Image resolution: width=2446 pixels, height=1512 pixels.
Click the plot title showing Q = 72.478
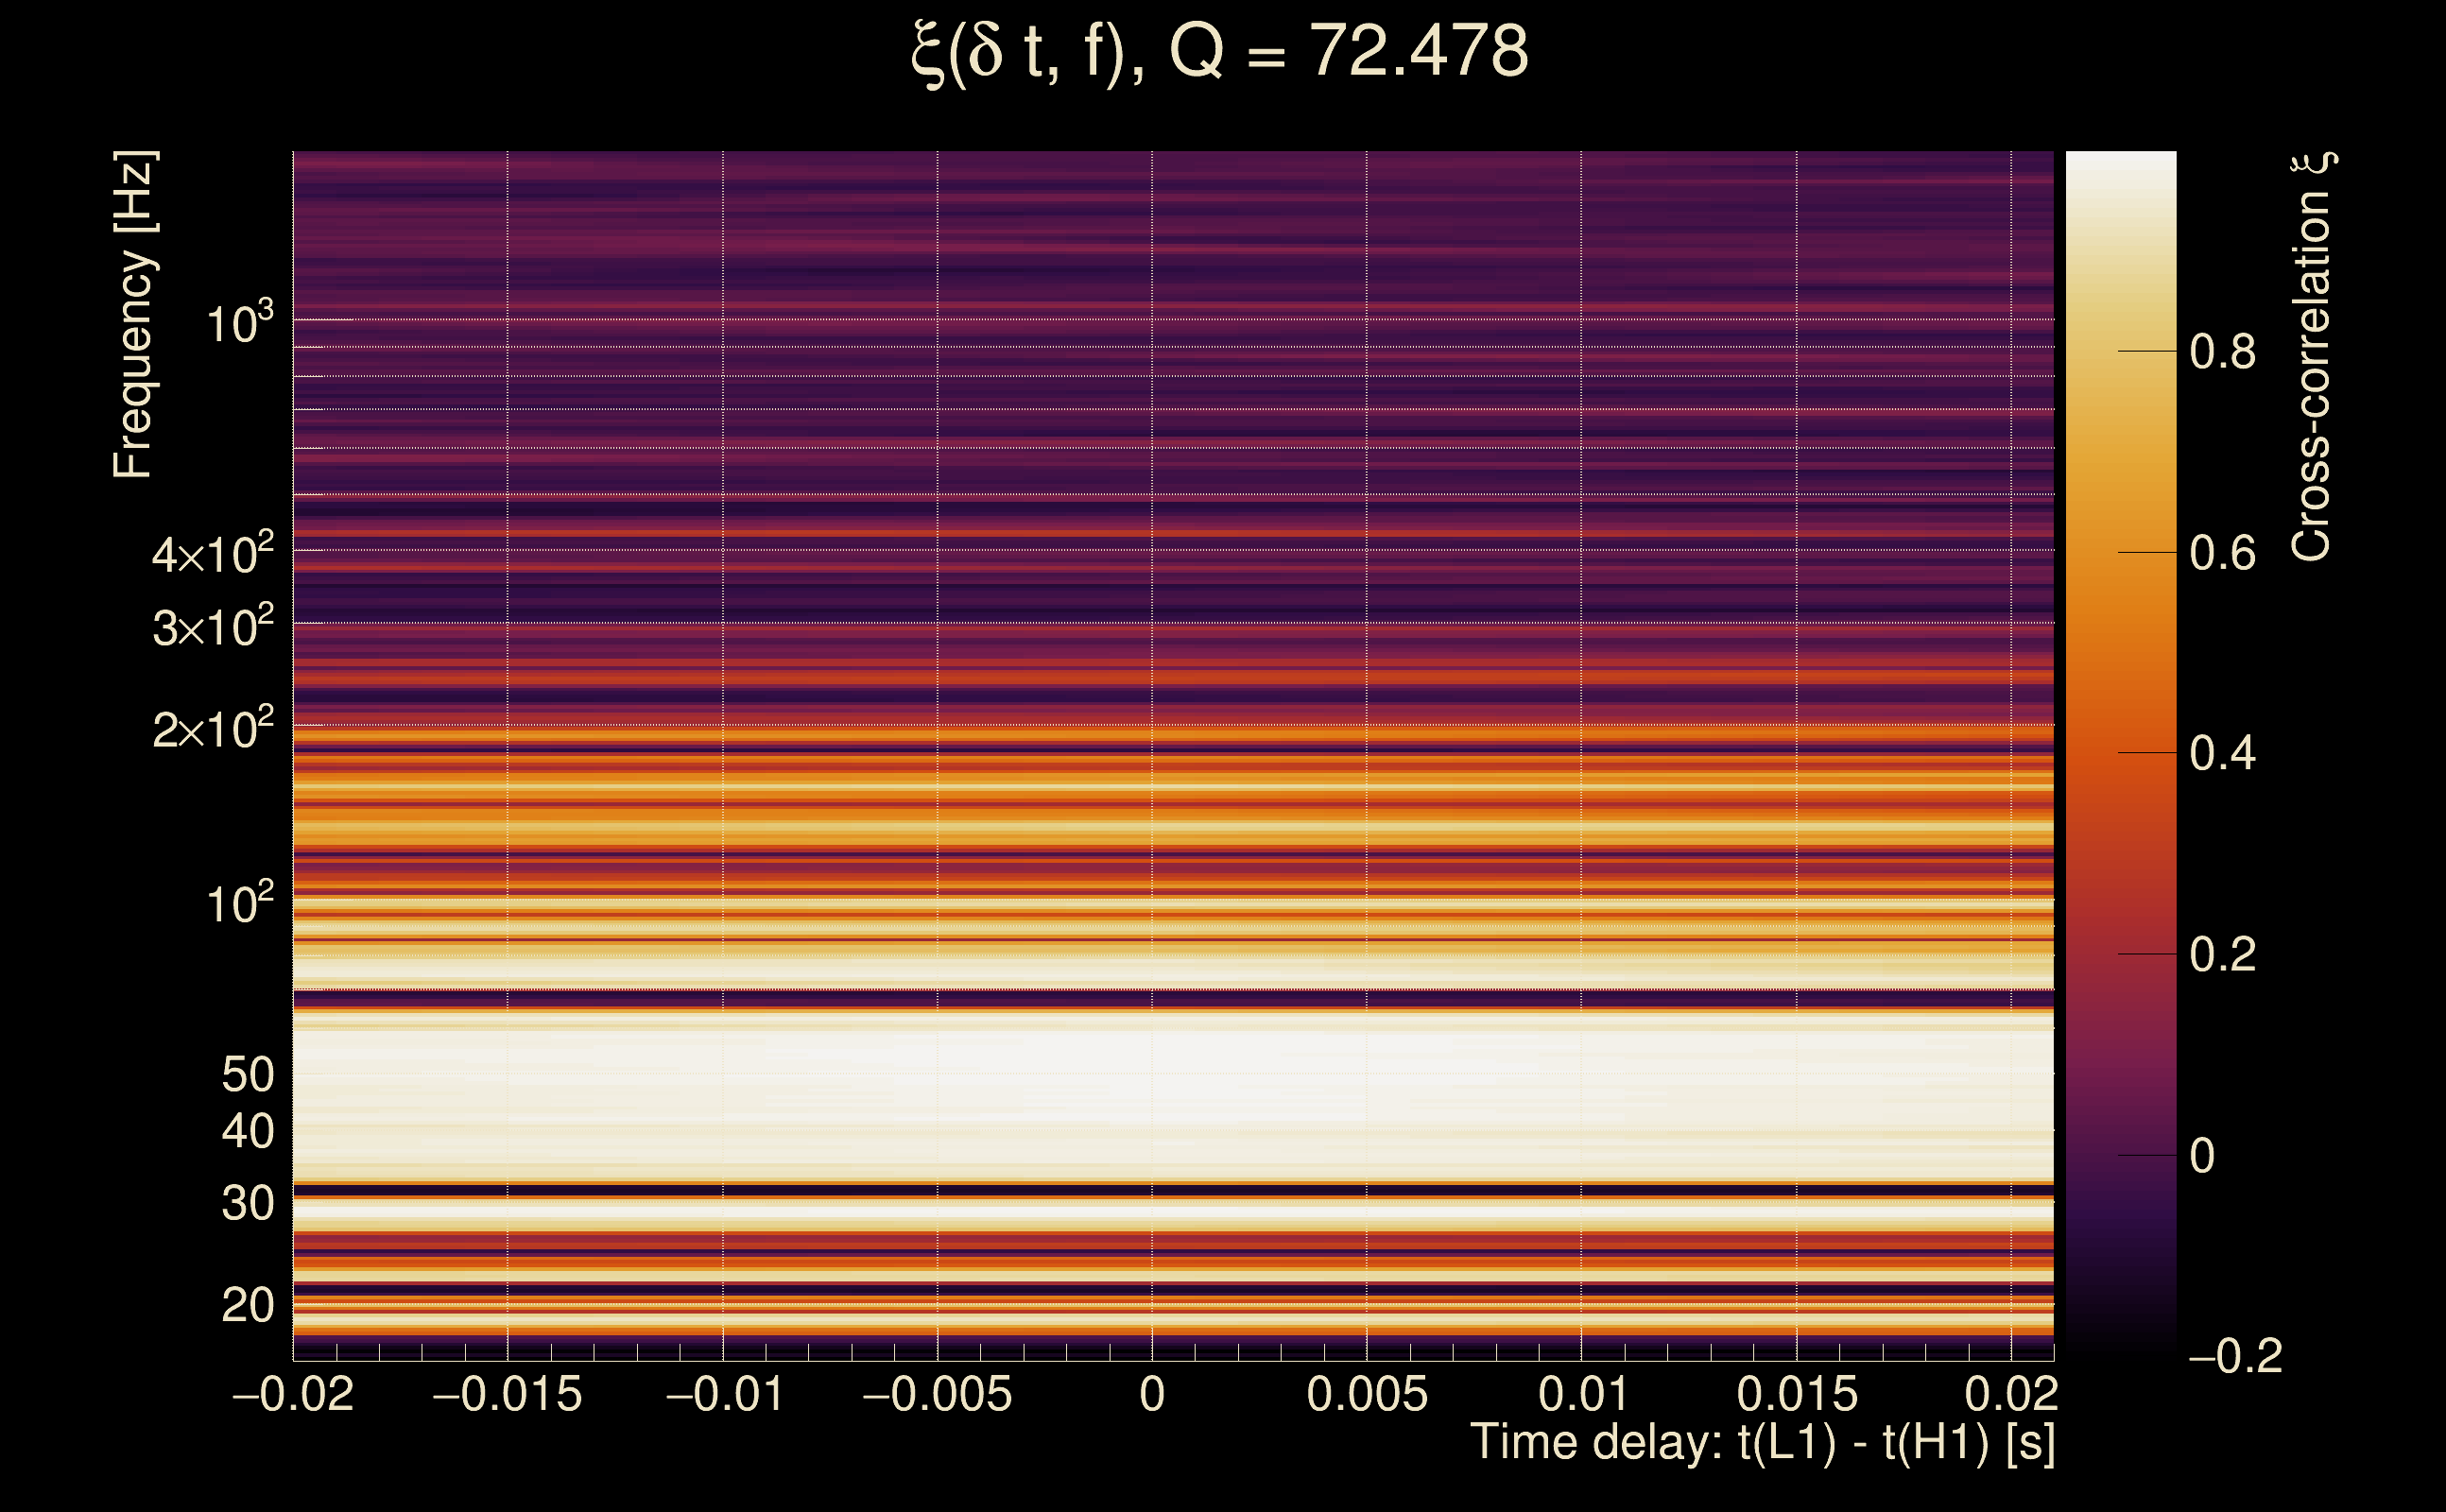click(1220, 52)
